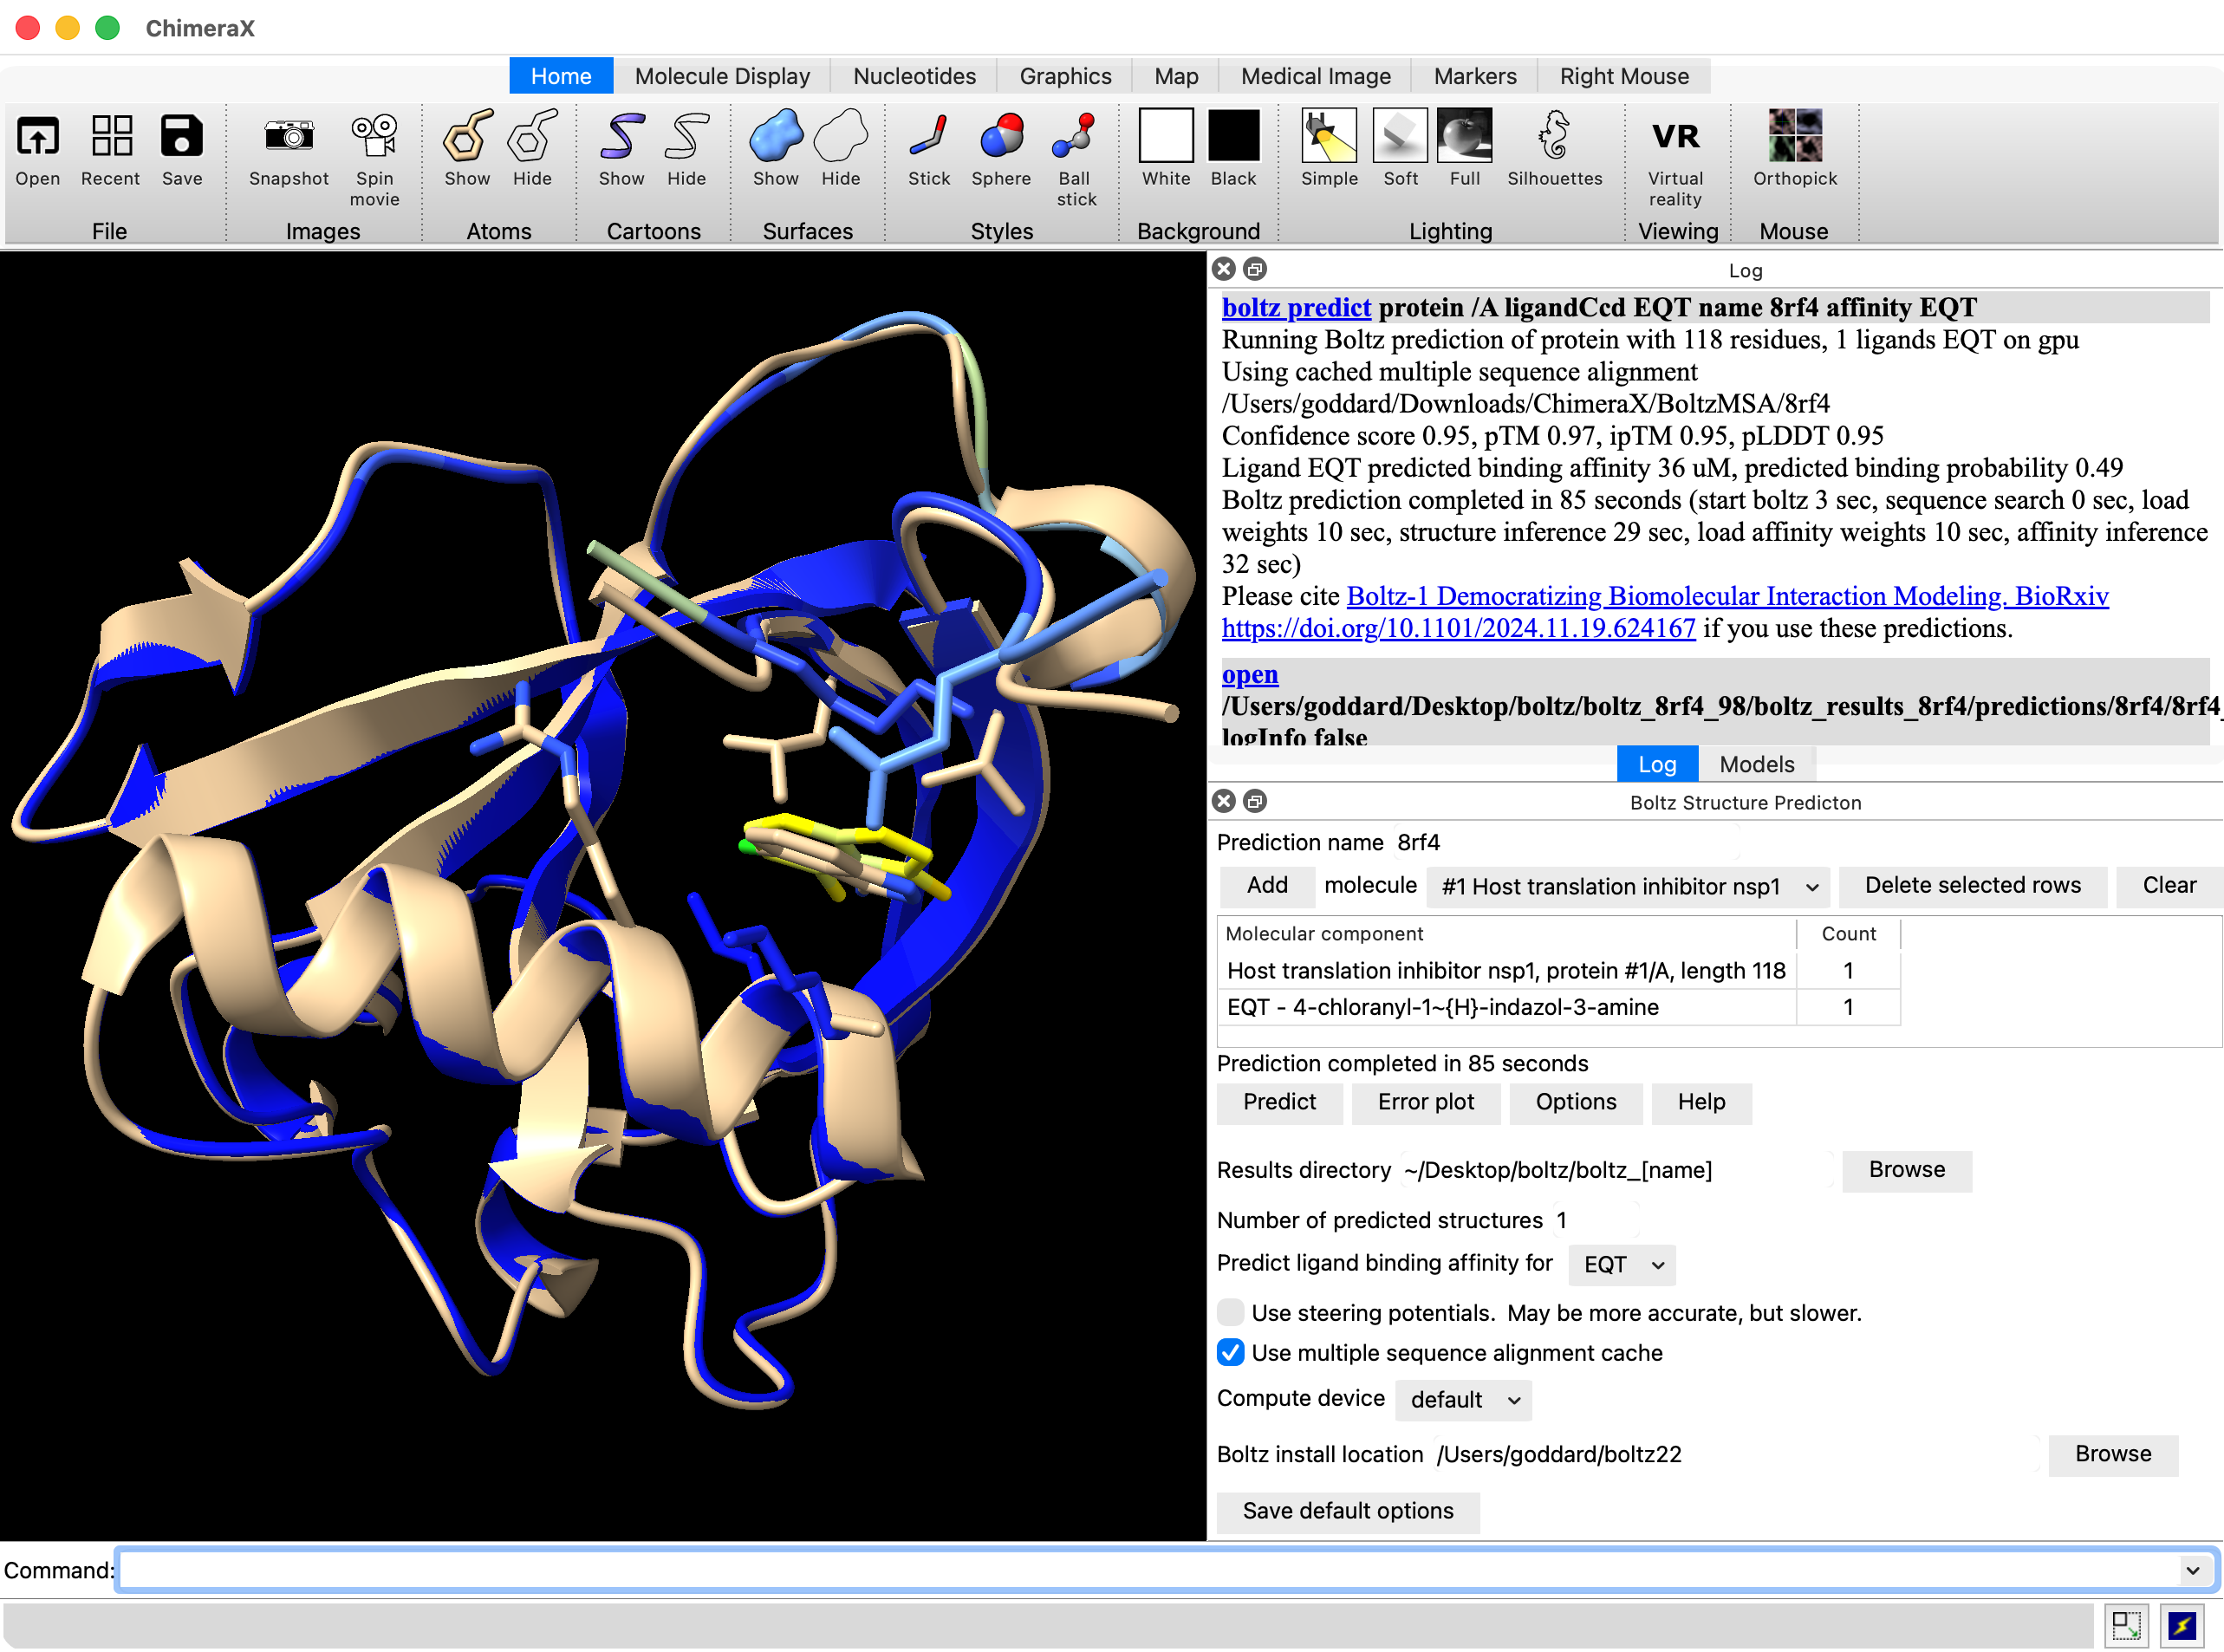Select Ball stick style
This screenshot has height=1652, width=2224.
(1075, 137)
